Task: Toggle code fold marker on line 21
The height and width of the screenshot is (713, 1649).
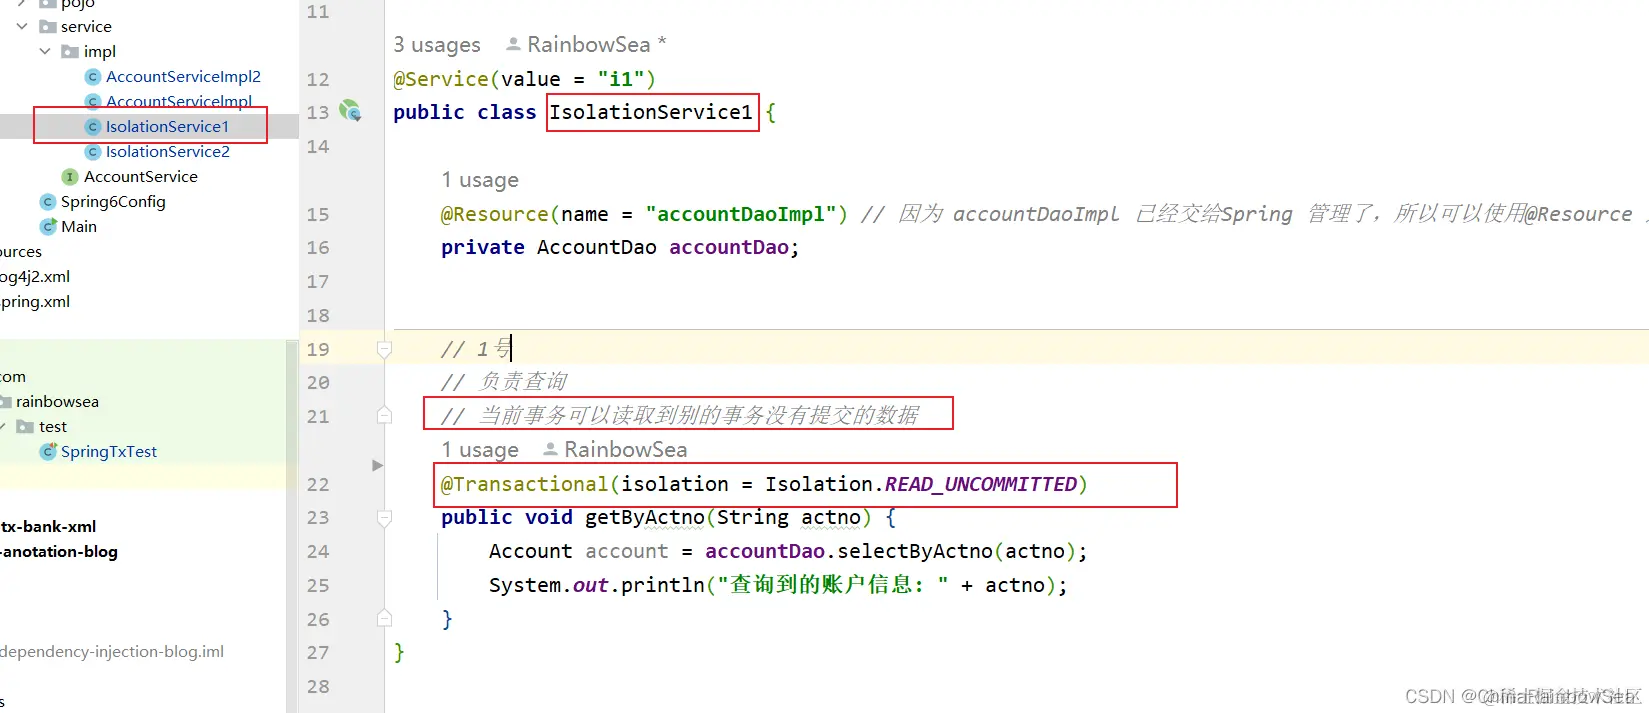Action: click(384, 415)
